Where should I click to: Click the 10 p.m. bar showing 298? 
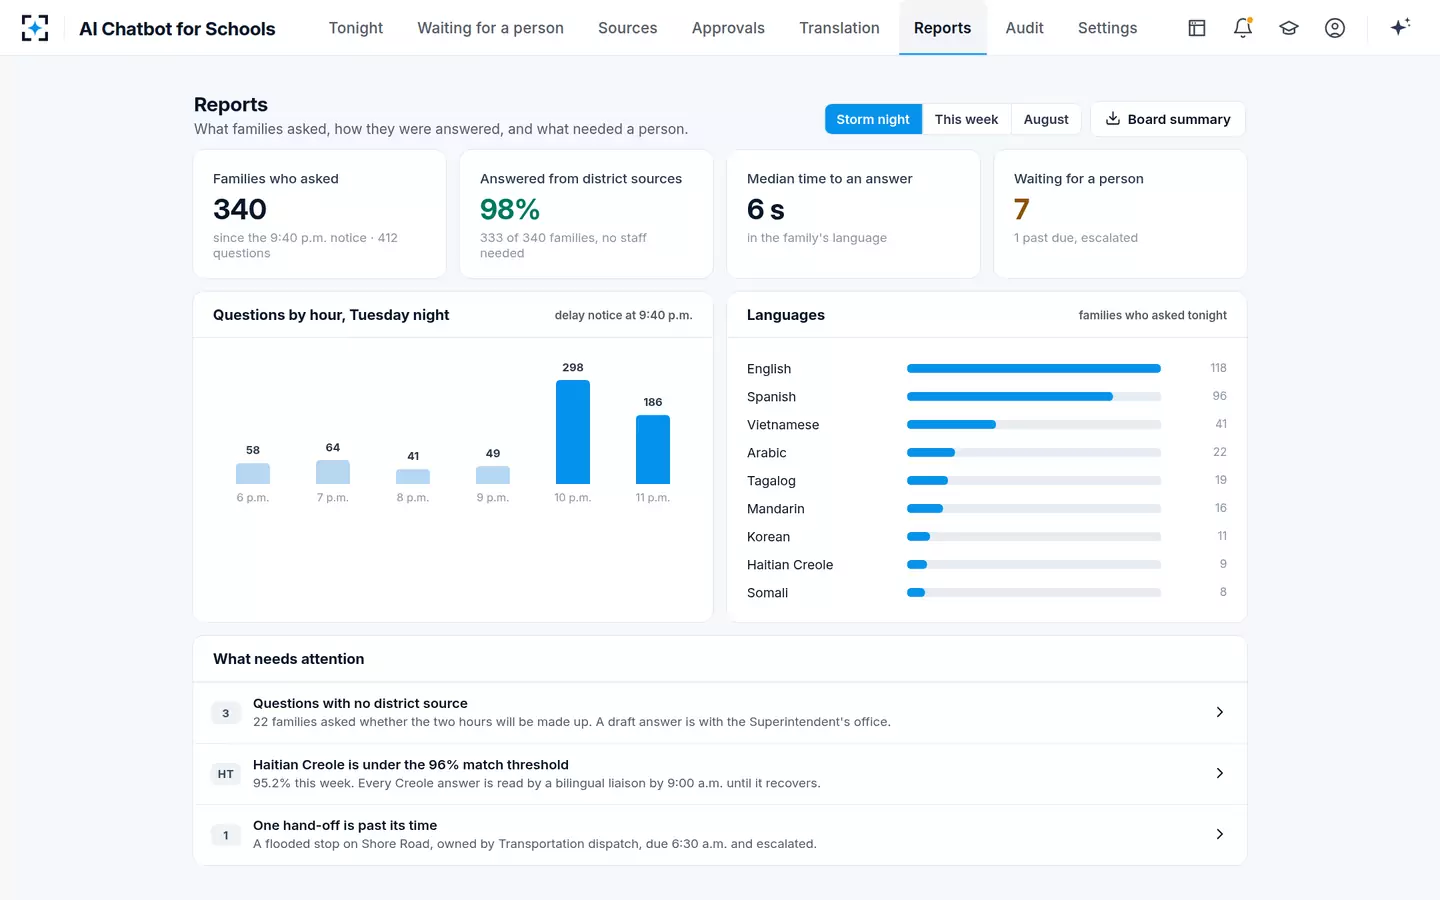click(573, 432)
